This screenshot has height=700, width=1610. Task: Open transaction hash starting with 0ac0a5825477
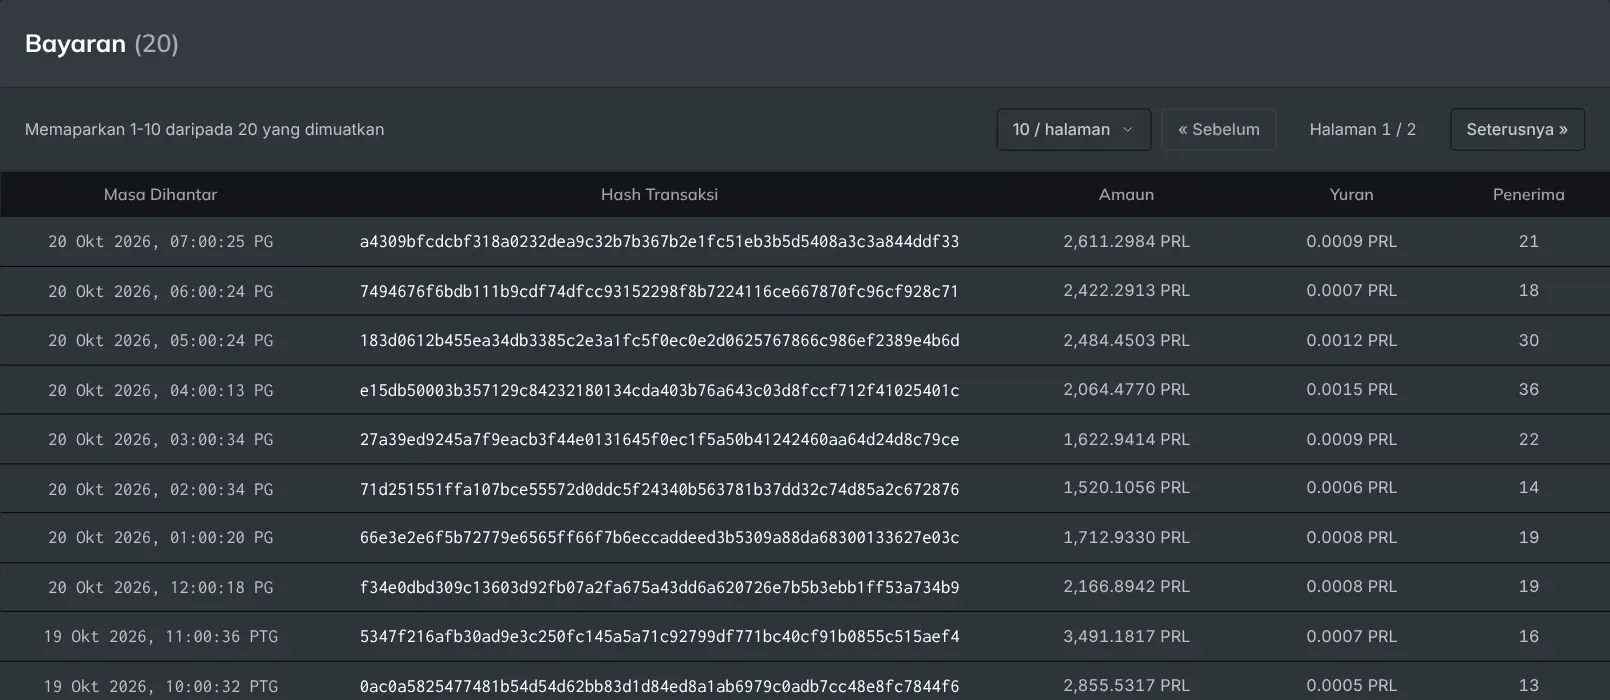659,687
